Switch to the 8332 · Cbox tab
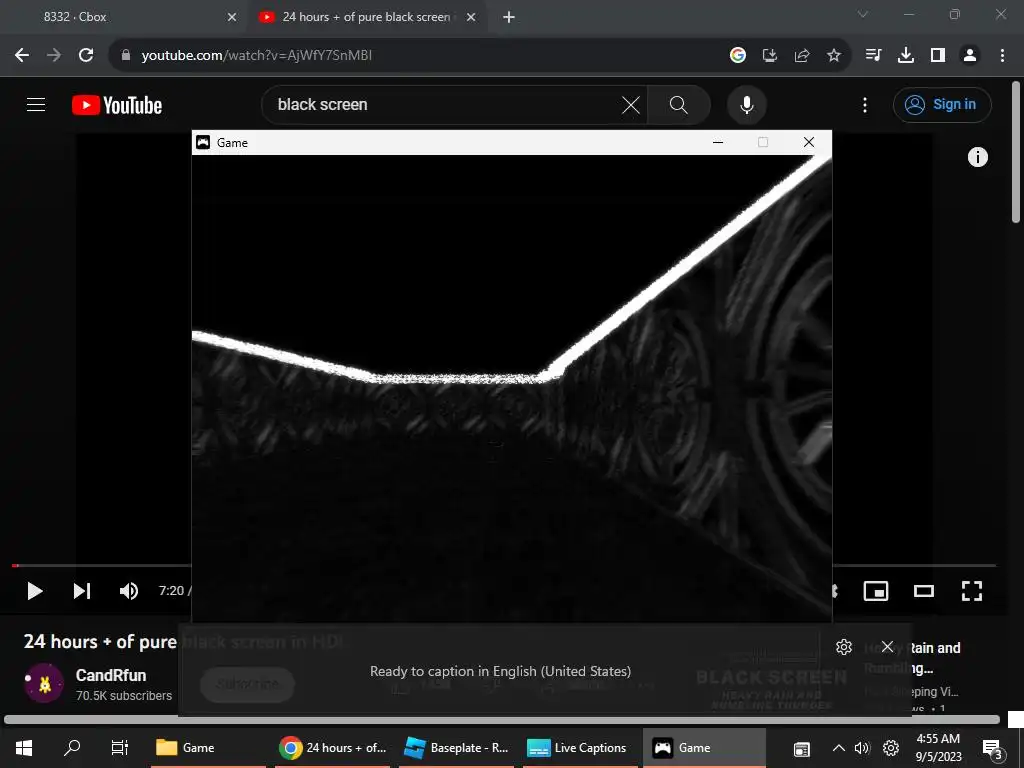The height and width of the screenshot is (768, 1024). (124, 17)
